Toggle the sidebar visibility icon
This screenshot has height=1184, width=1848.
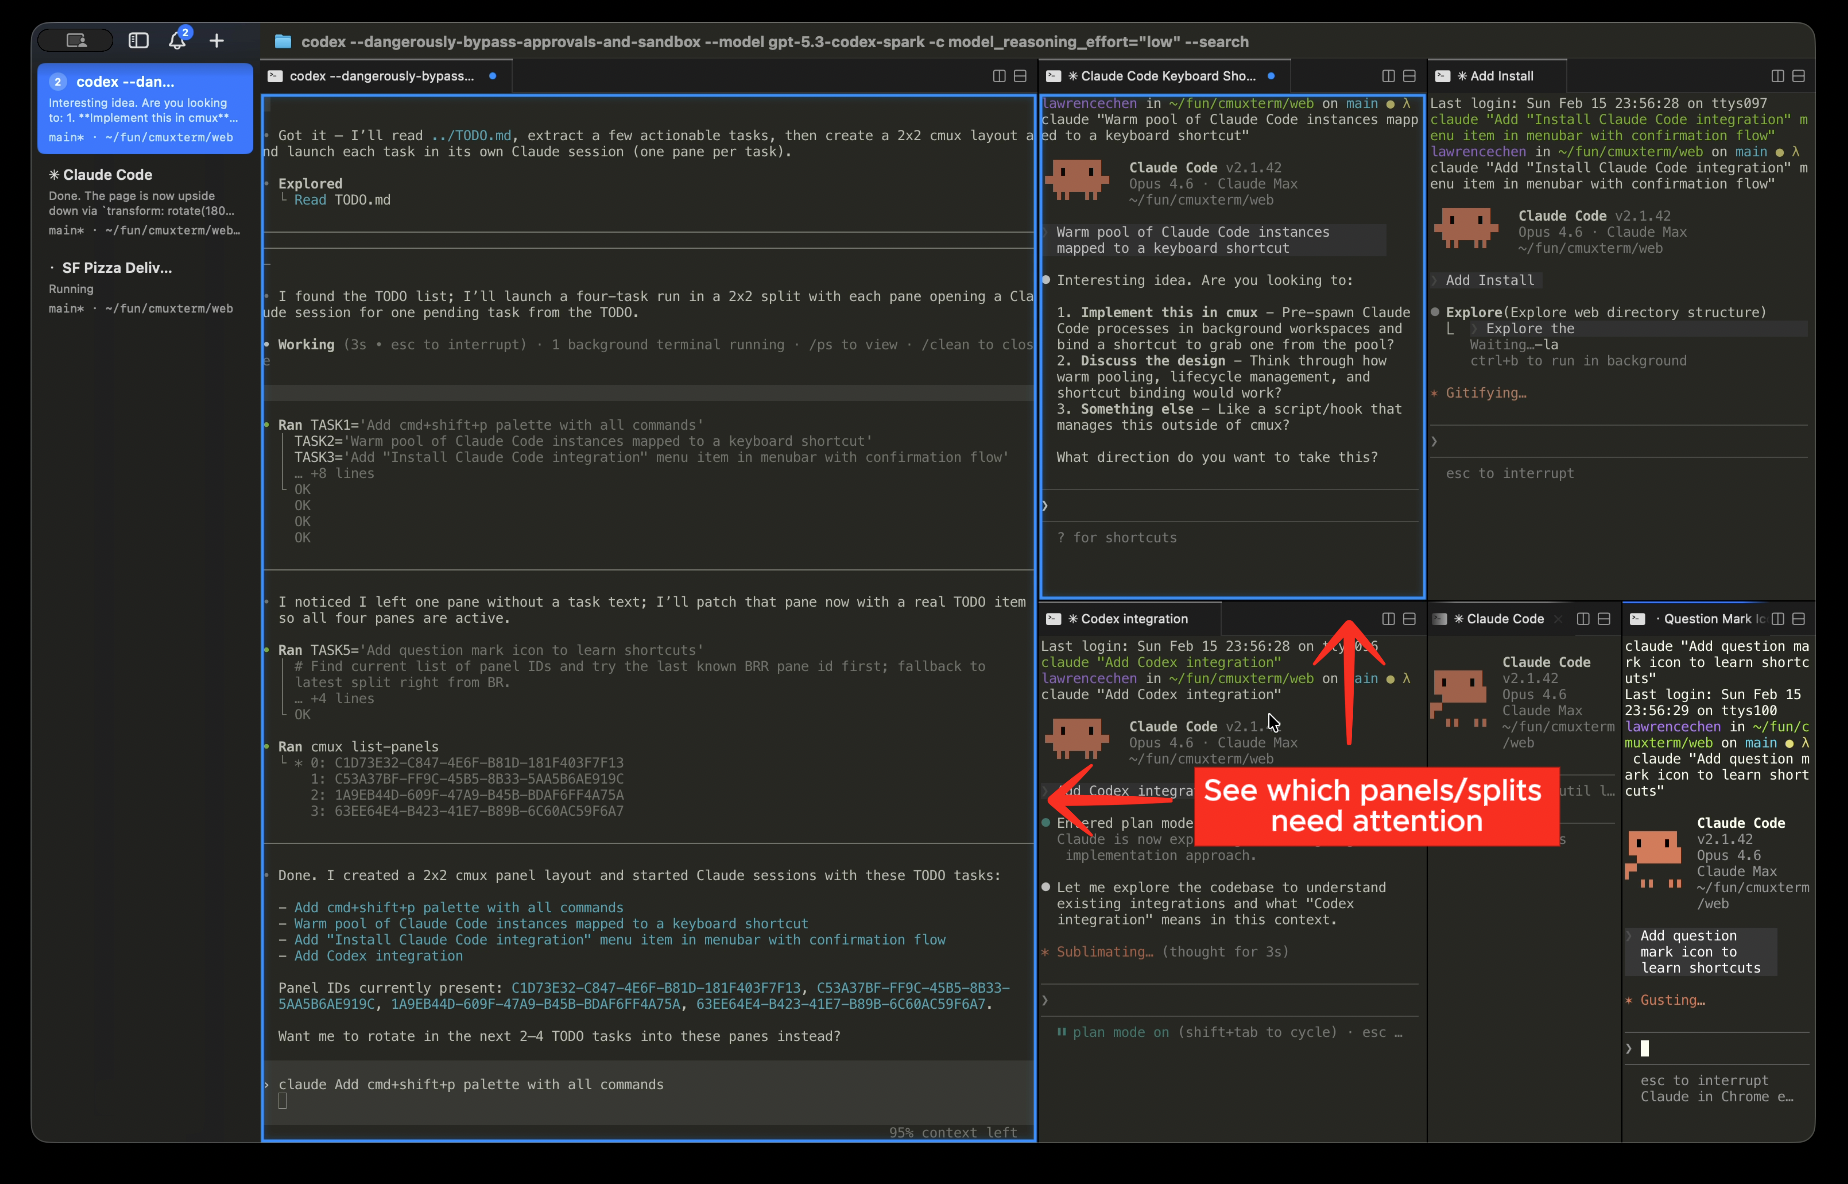[137, 40]
